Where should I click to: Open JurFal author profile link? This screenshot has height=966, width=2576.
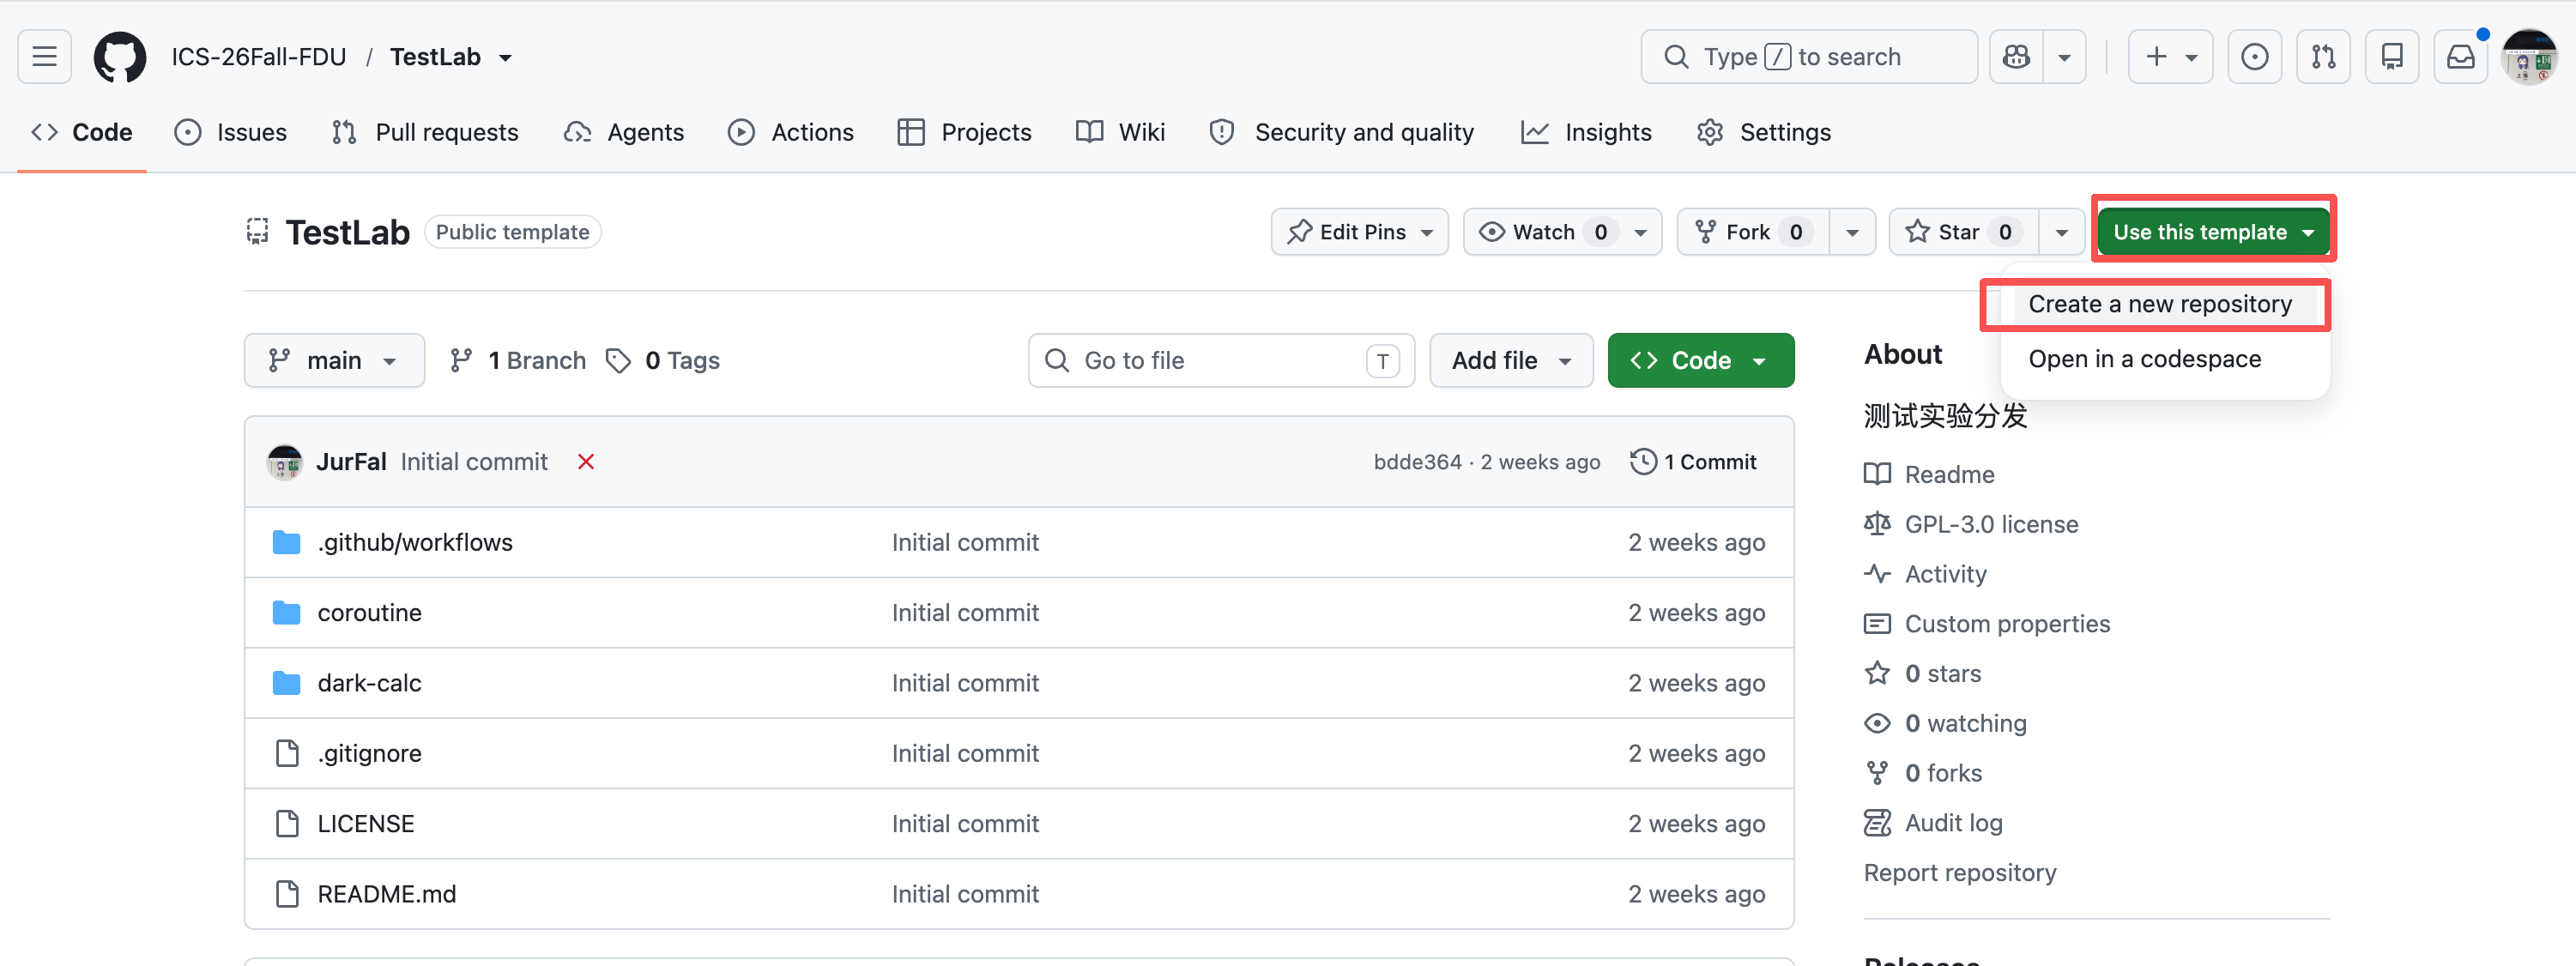click(351, 462)
